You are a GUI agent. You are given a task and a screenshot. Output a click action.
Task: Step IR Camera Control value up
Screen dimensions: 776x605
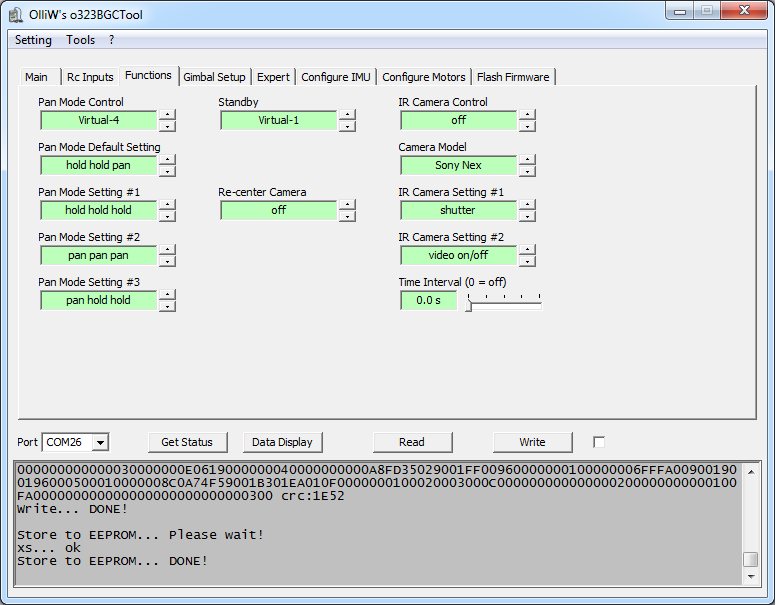point(527,115)
